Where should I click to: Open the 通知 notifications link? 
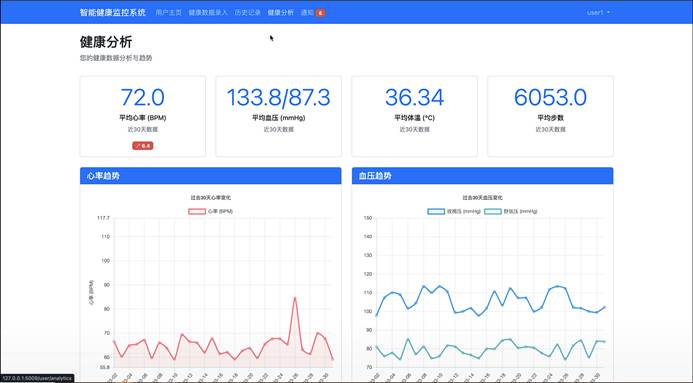307,12
